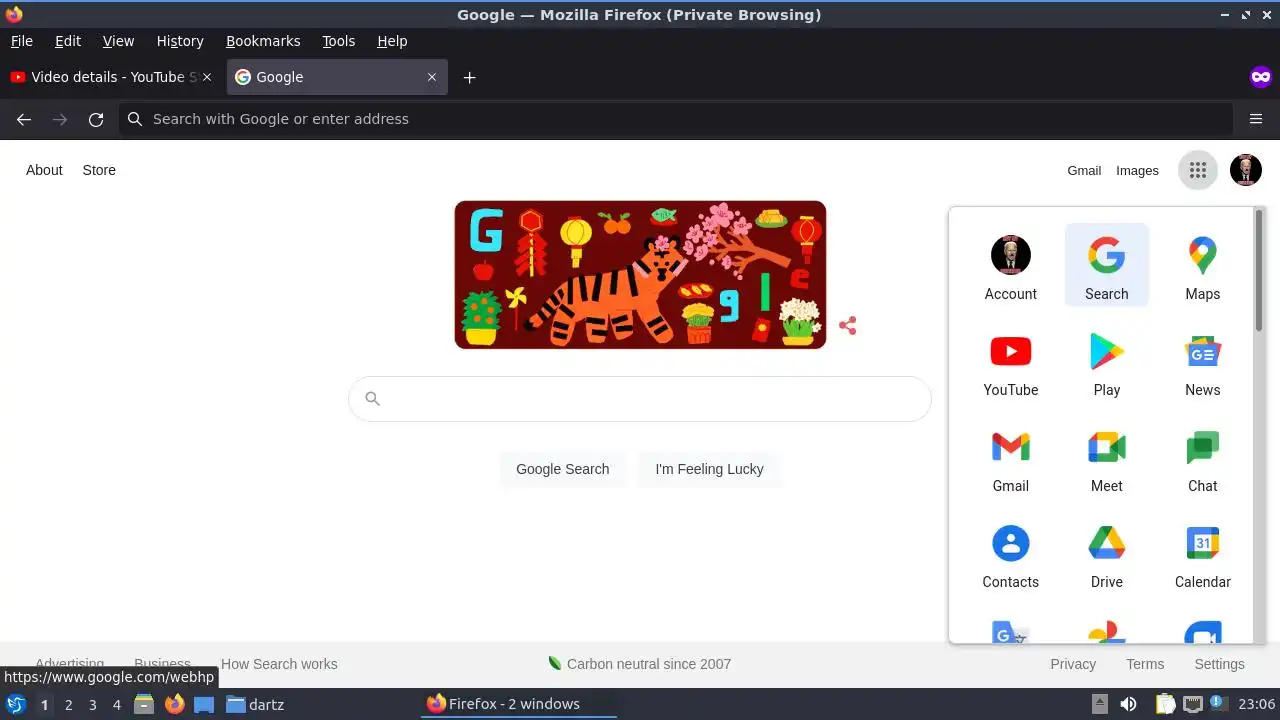
Task: Click the I'm Feeling Lucky button
Action: coord(709,469)
